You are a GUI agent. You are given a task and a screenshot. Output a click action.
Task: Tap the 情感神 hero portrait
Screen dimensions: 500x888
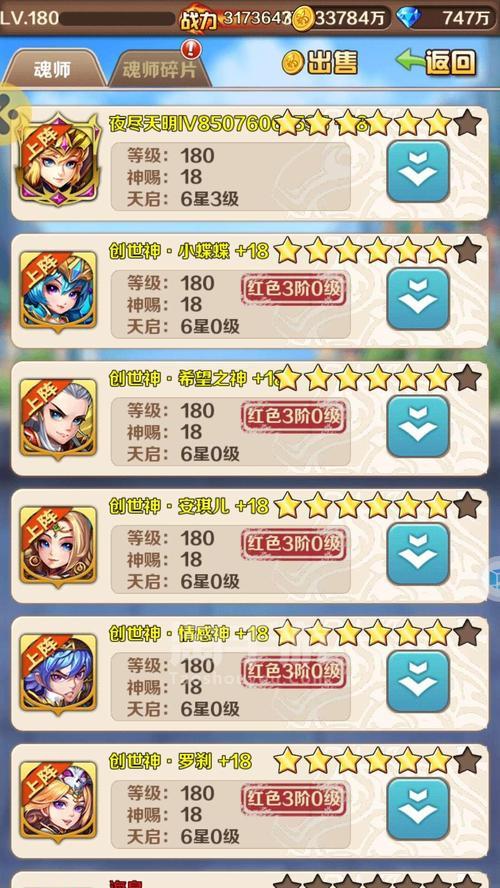(58, 672)
